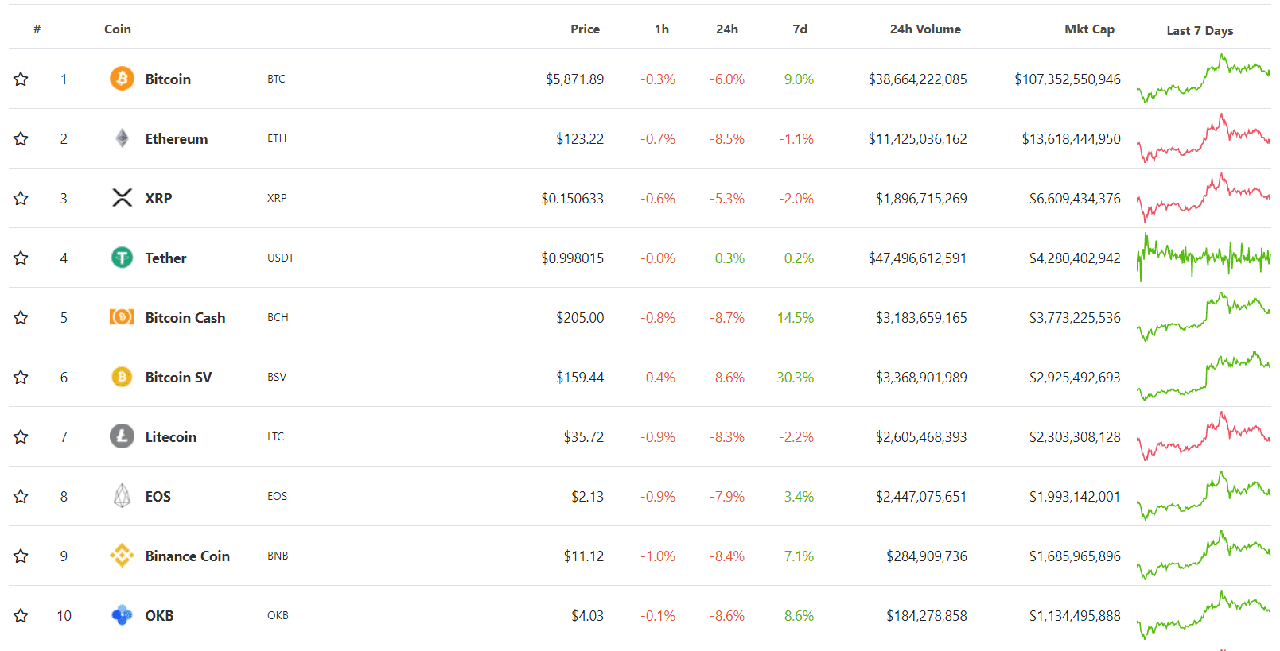Sort table by the 7d column header

click(800, 29)
